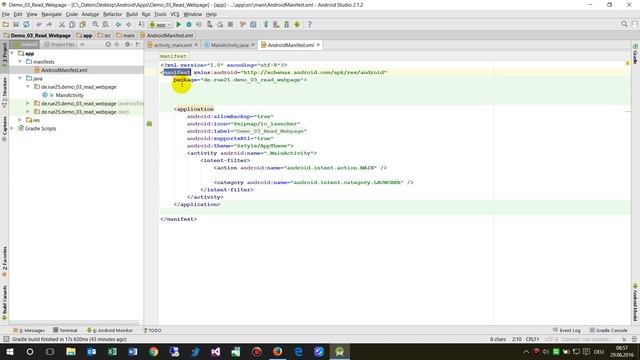Click the Cut scissors icon

62,24
